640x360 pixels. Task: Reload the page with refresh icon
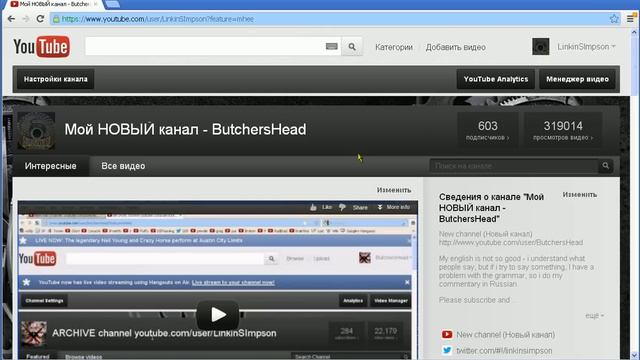(40, 19)
